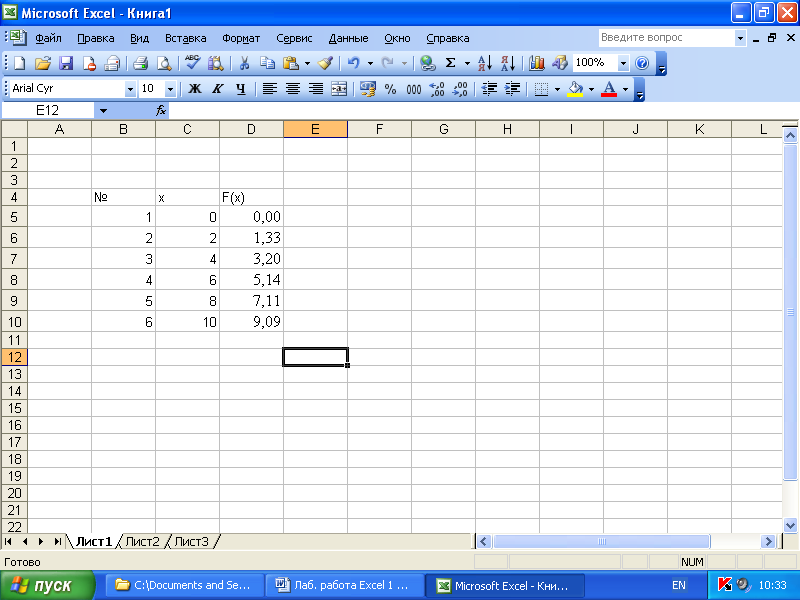Viewport: 800px width, 600px height.
Task: Increase decimal places
Action: point(437,89)
